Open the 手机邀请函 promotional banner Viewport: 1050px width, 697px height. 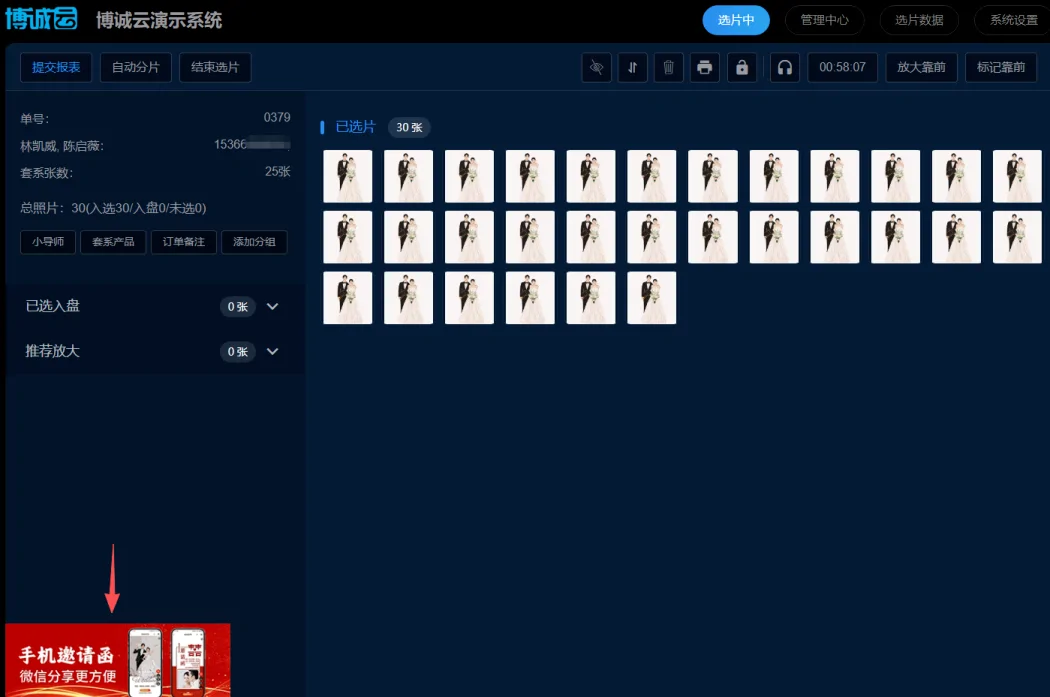pos(117,659)
